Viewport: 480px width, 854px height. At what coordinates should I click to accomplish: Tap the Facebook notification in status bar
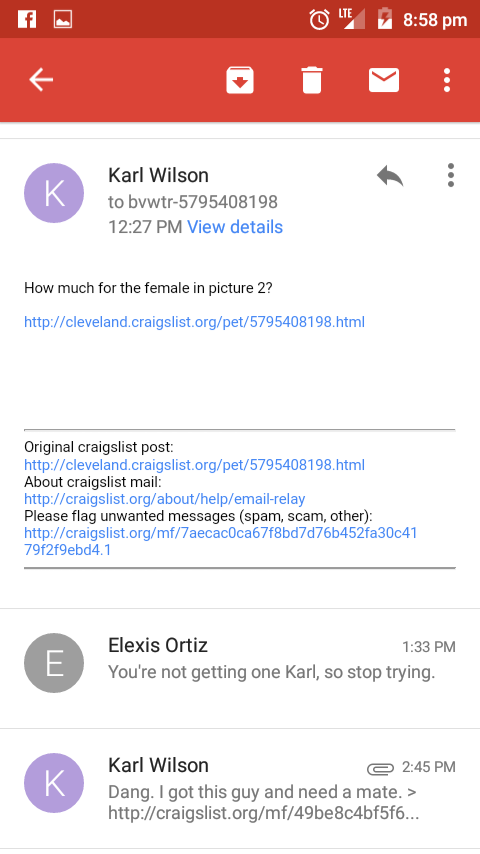(x=27, y=19)
